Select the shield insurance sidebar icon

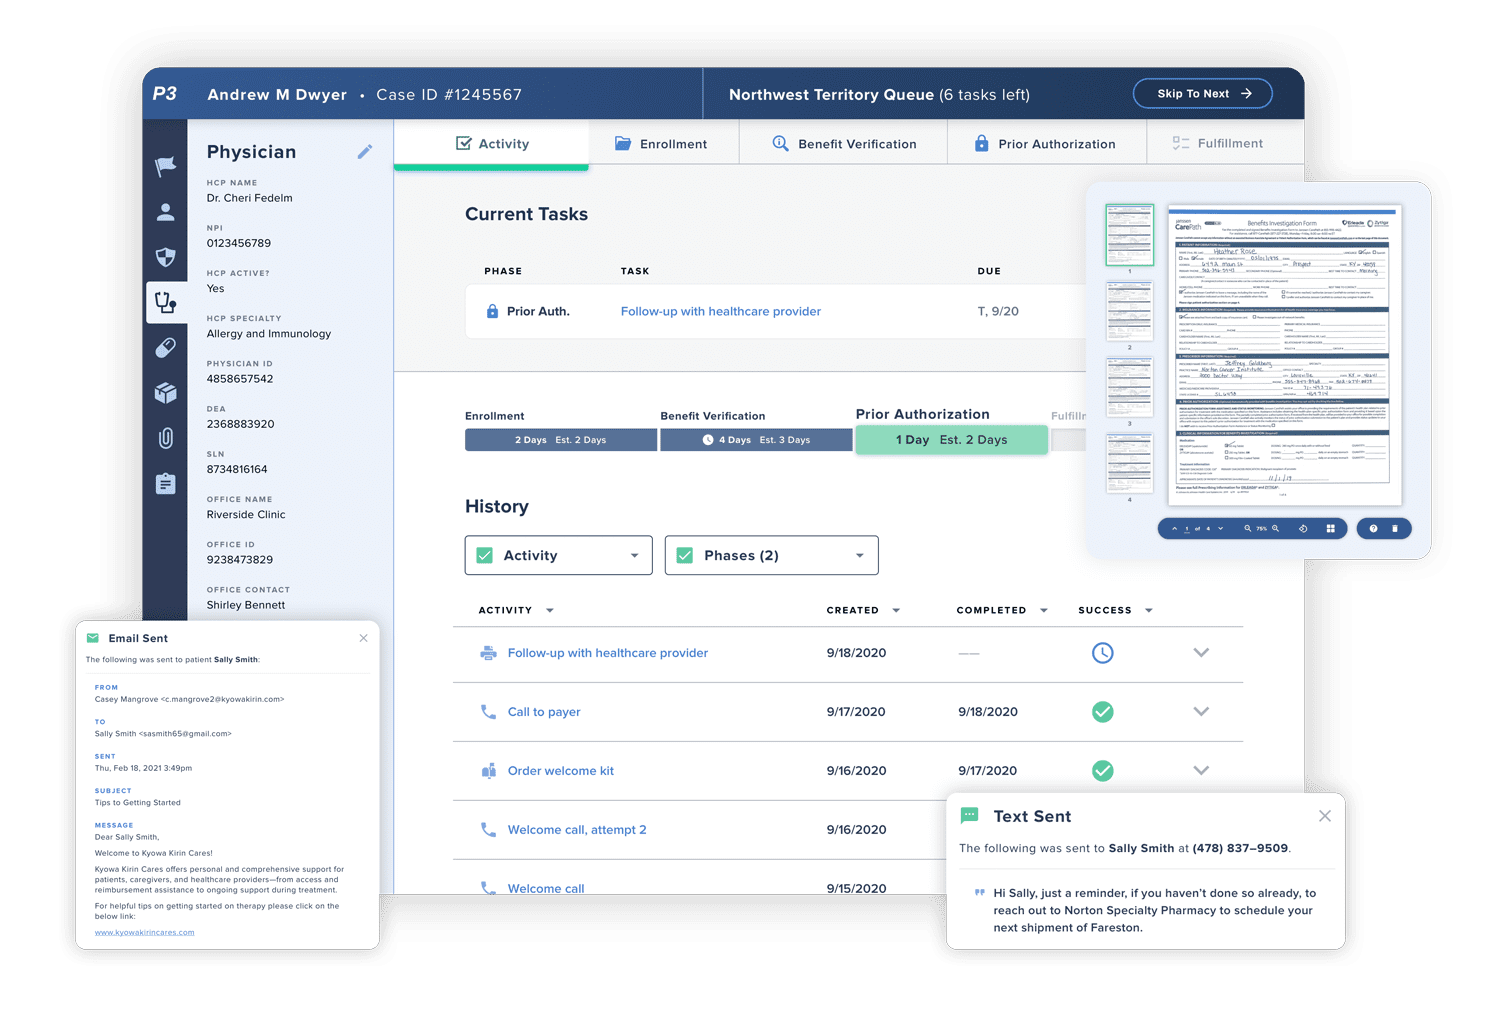(166, 257)
